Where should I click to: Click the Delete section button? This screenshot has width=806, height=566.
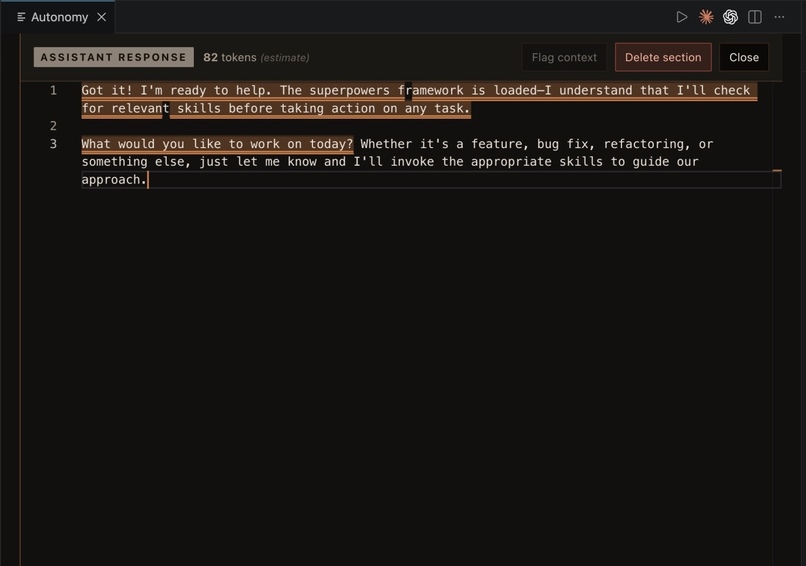pyautogui.click(x=663, y=57)
